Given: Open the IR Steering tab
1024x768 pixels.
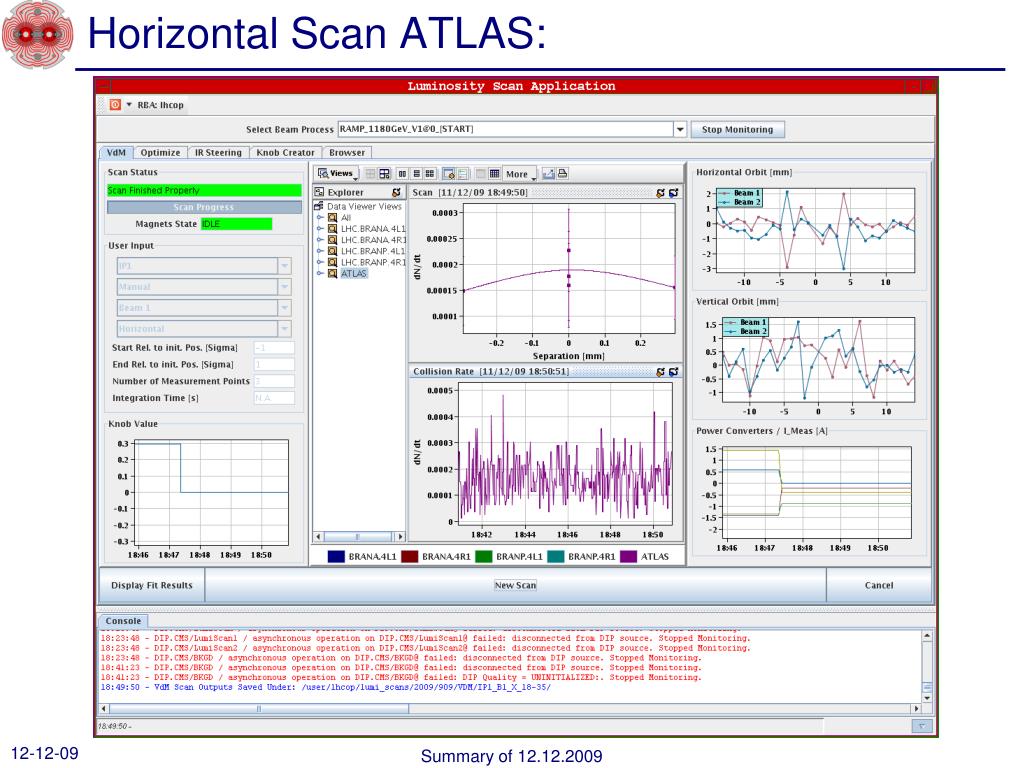Looking at the screenshot, I should [x=218, y=152].
